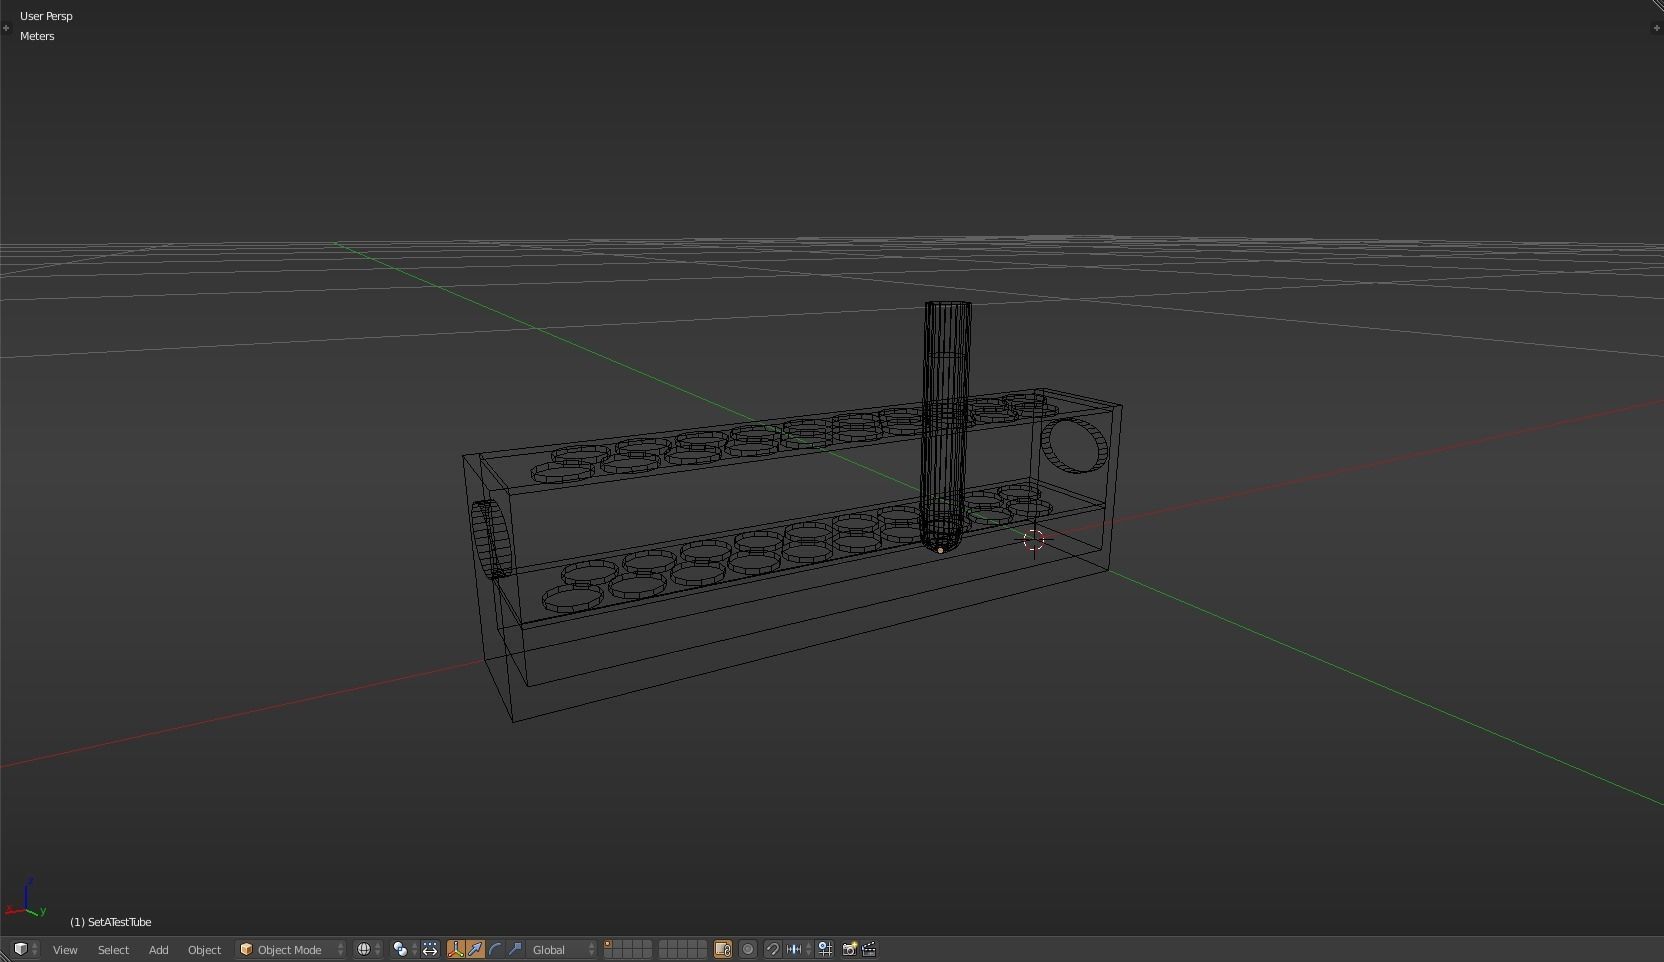1664x962 pixels.
Task: Select the scale manipulator icon
Action: pos(515,949)
